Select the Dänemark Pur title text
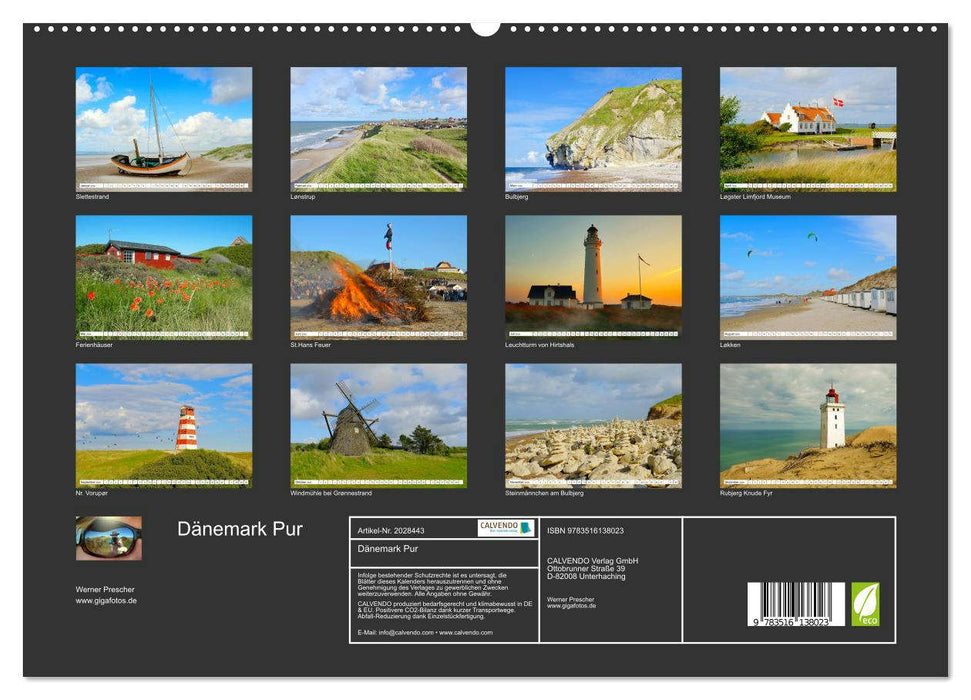Screen dimensions: 971x700 pos(242,529)
